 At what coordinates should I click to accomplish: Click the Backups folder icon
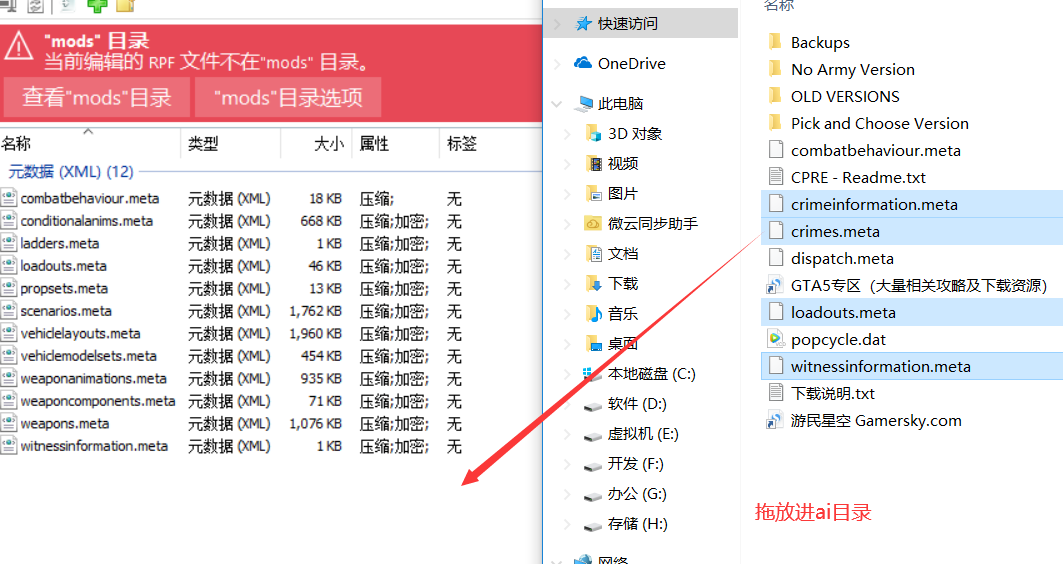[775, 42]
